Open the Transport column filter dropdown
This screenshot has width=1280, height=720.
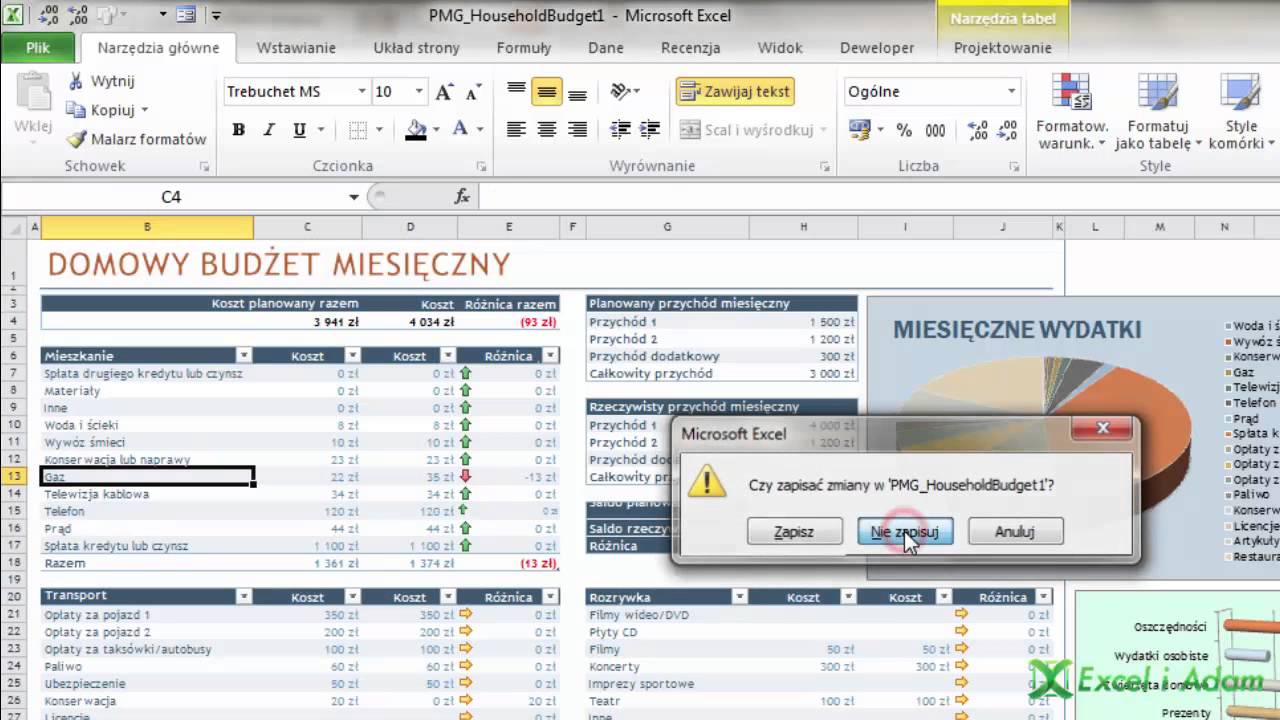coord(244,596)
